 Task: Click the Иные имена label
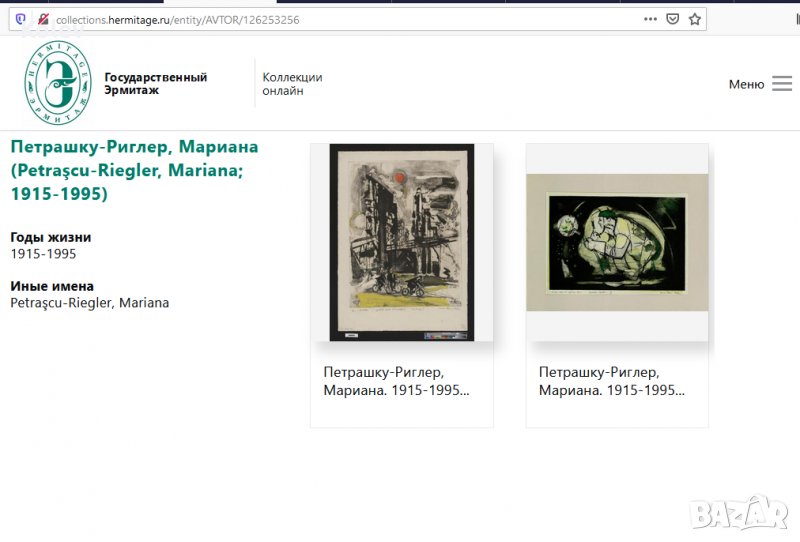point(52,286)
